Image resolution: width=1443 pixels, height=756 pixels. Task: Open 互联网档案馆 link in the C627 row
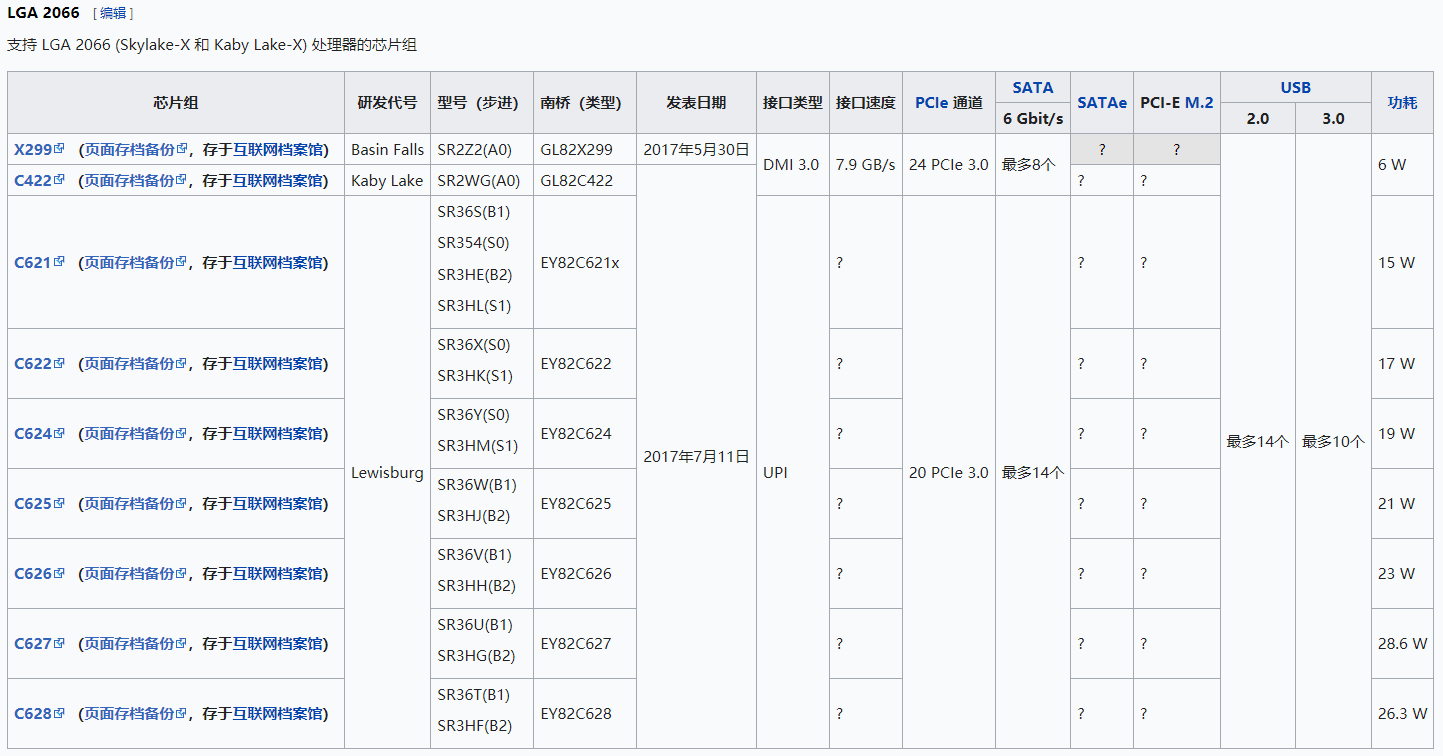pos(278,643)
